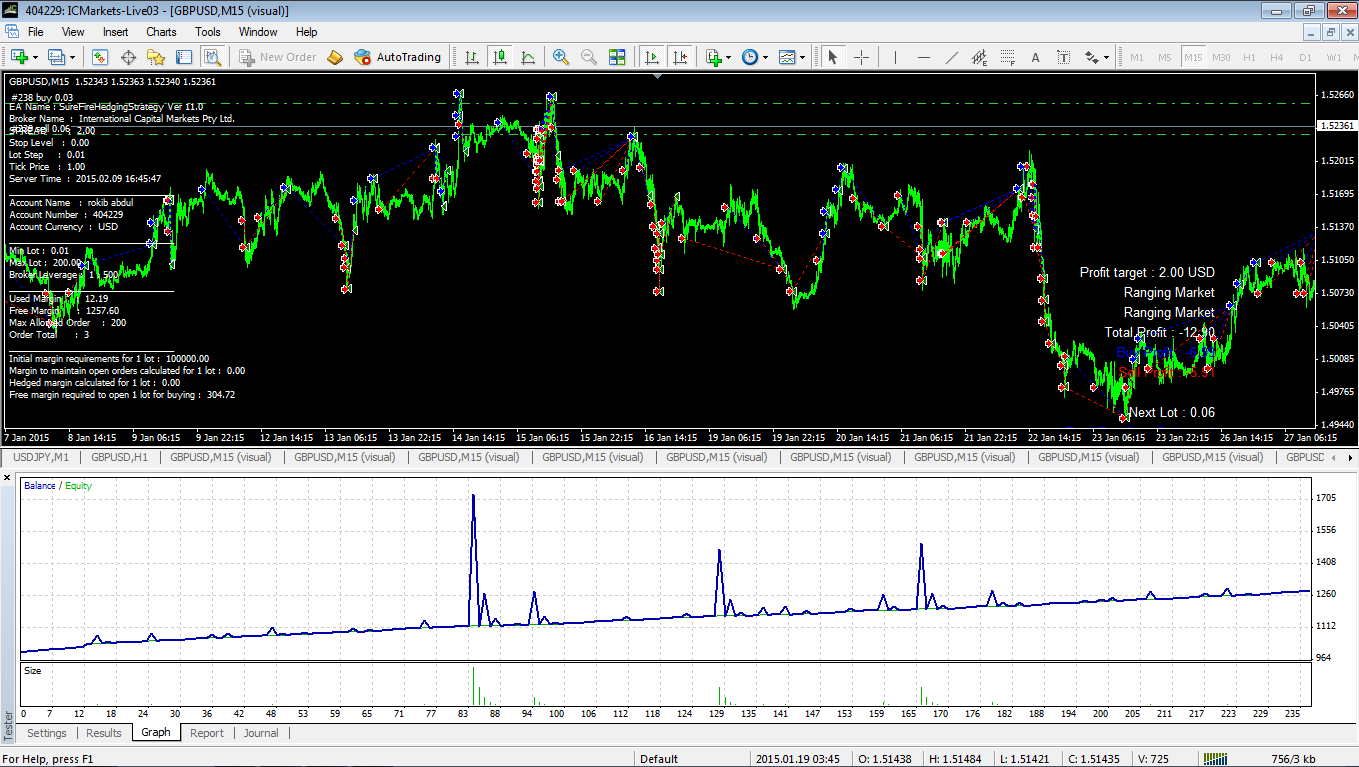Open the Charts menu
This screenshot has width=1359, height=767.
[160, 32]
